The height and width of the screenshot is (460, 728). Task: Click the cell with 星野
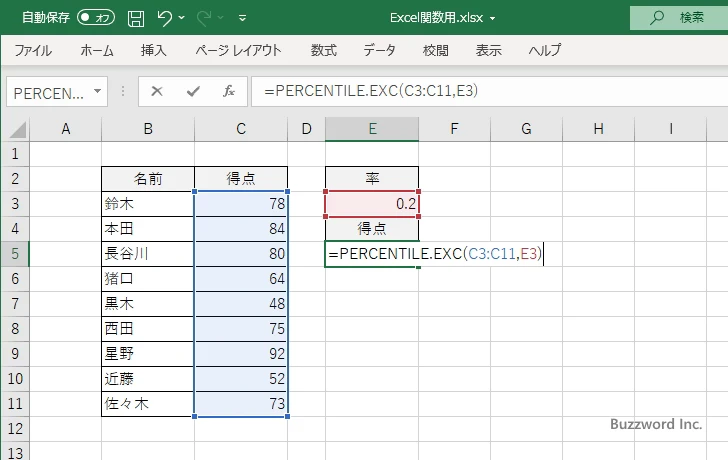click(x=148, y=354)
